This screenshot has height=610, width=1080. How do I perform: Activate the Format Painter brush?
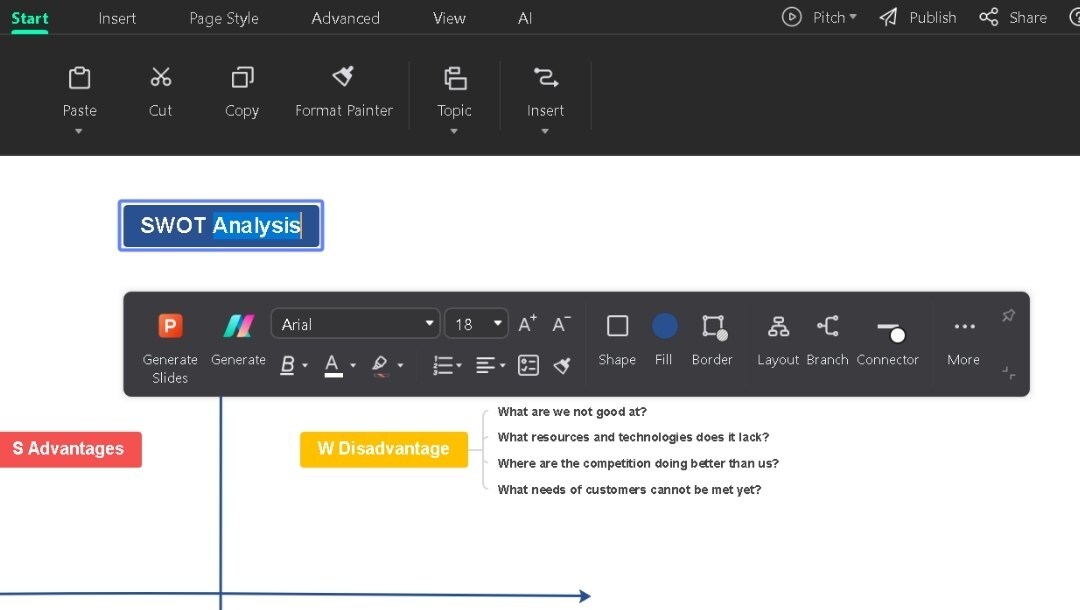(x=343, y=76)
